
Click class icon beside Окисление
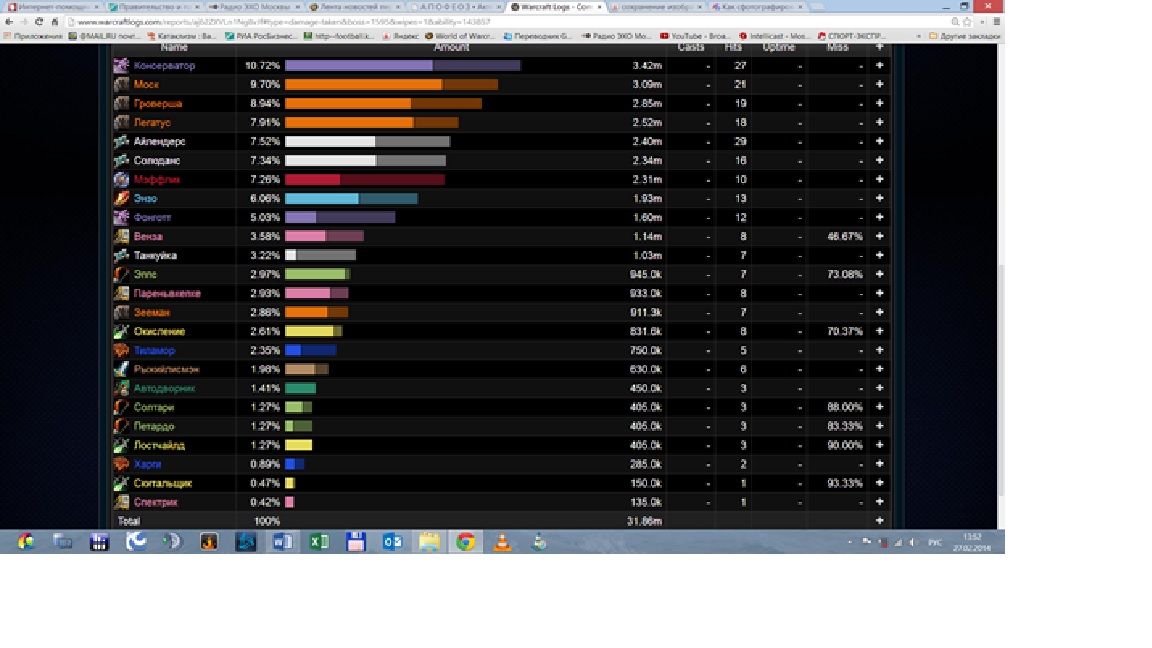pos(121,331)
